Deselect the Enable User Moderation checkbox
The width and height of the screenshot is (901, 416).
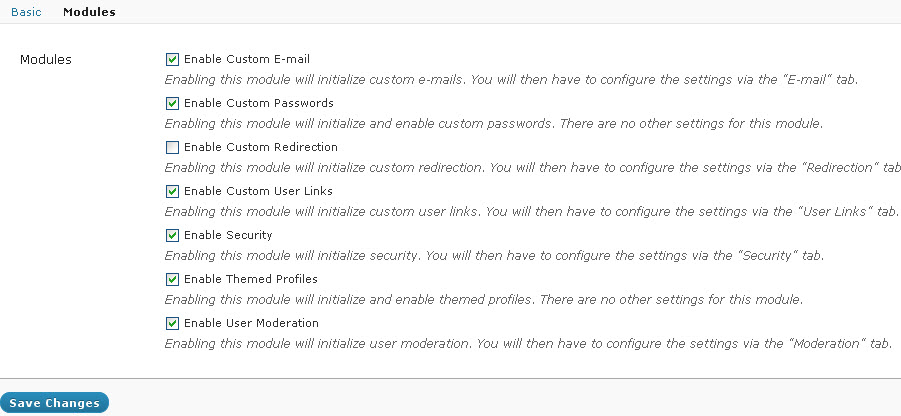click(x=172, y=323)
